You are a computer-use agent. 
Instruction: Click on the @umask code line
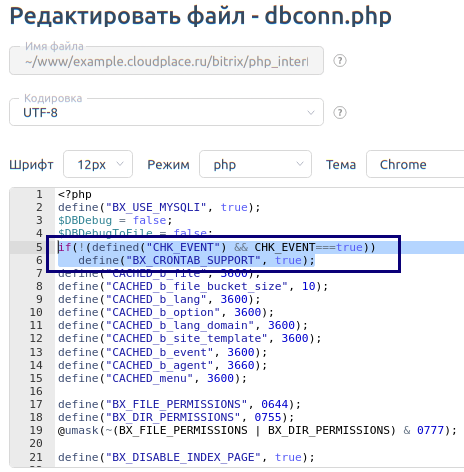tap(257, 430)
